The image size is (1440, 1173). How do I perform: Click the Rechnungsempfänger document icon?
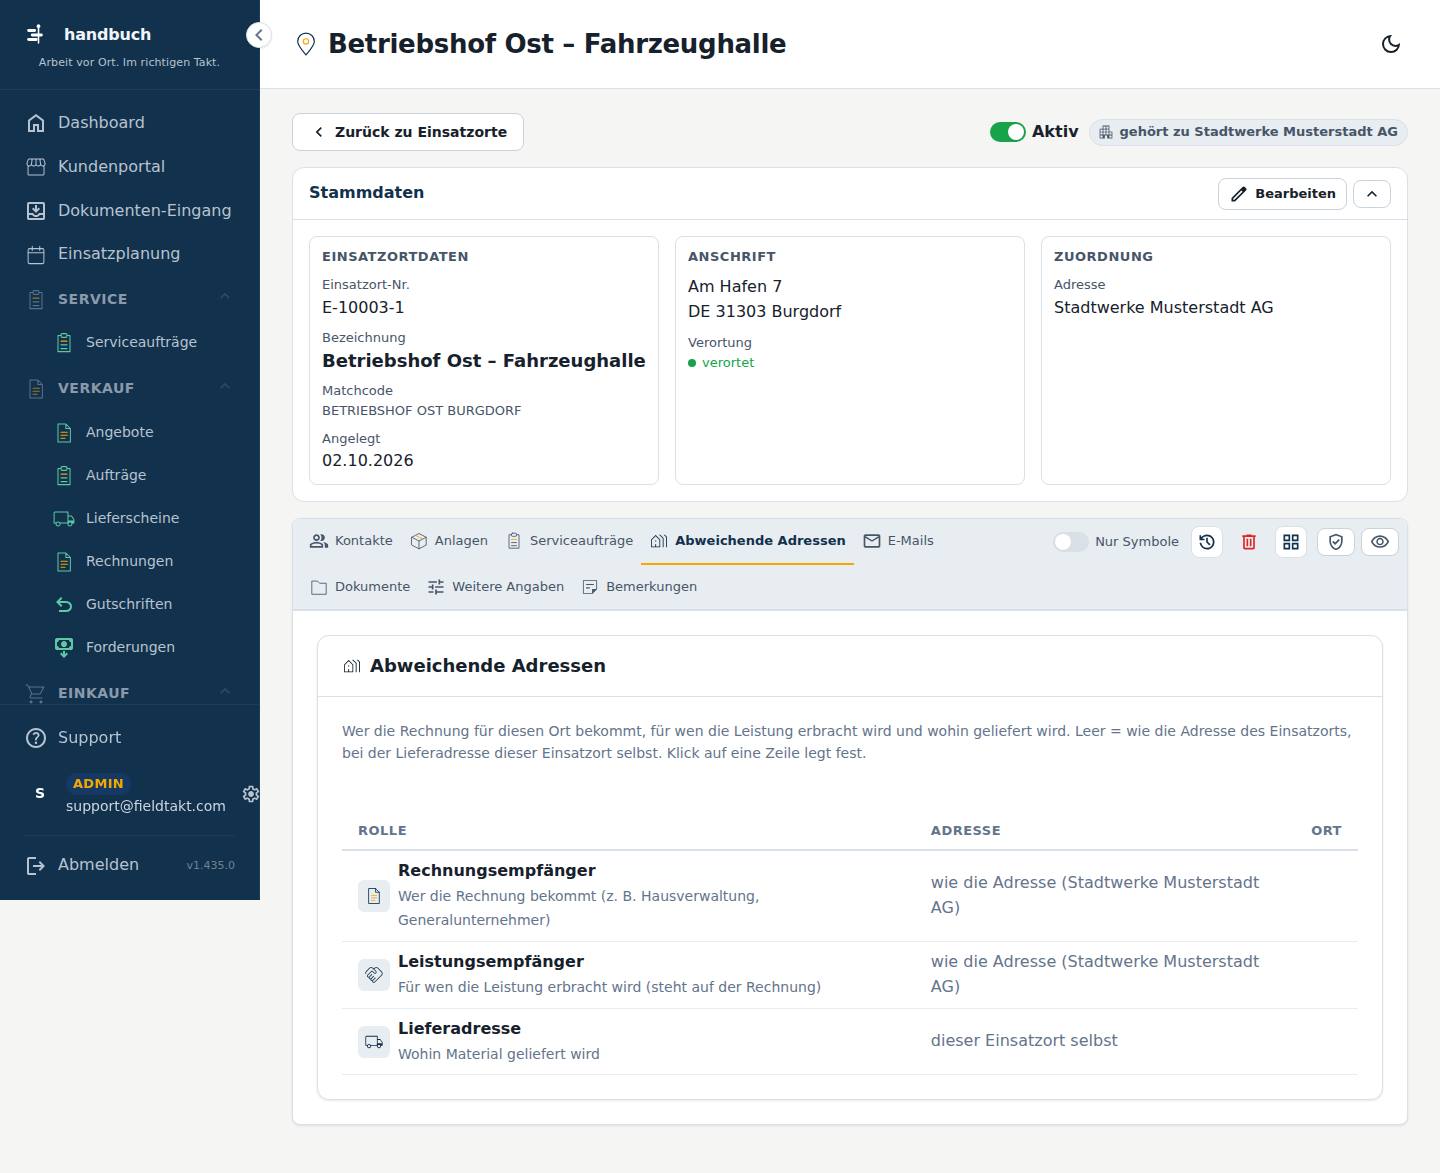tap(374, 896)
